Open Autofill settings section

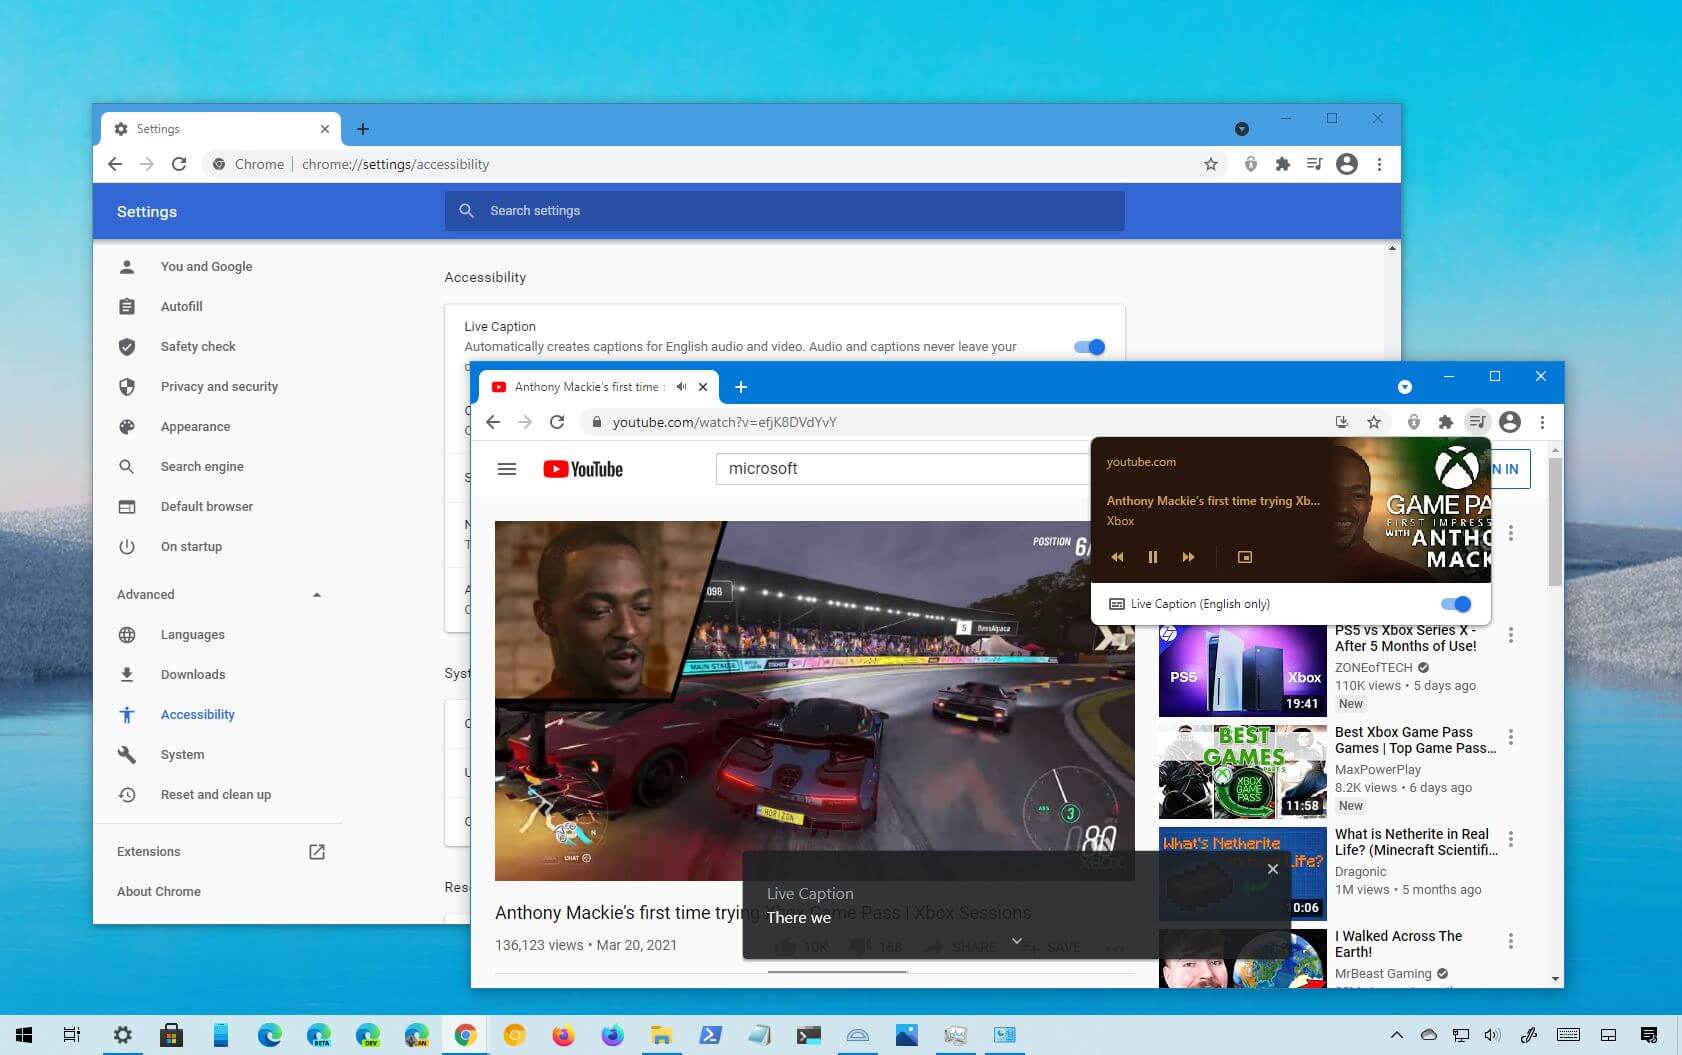coord(181,307)
